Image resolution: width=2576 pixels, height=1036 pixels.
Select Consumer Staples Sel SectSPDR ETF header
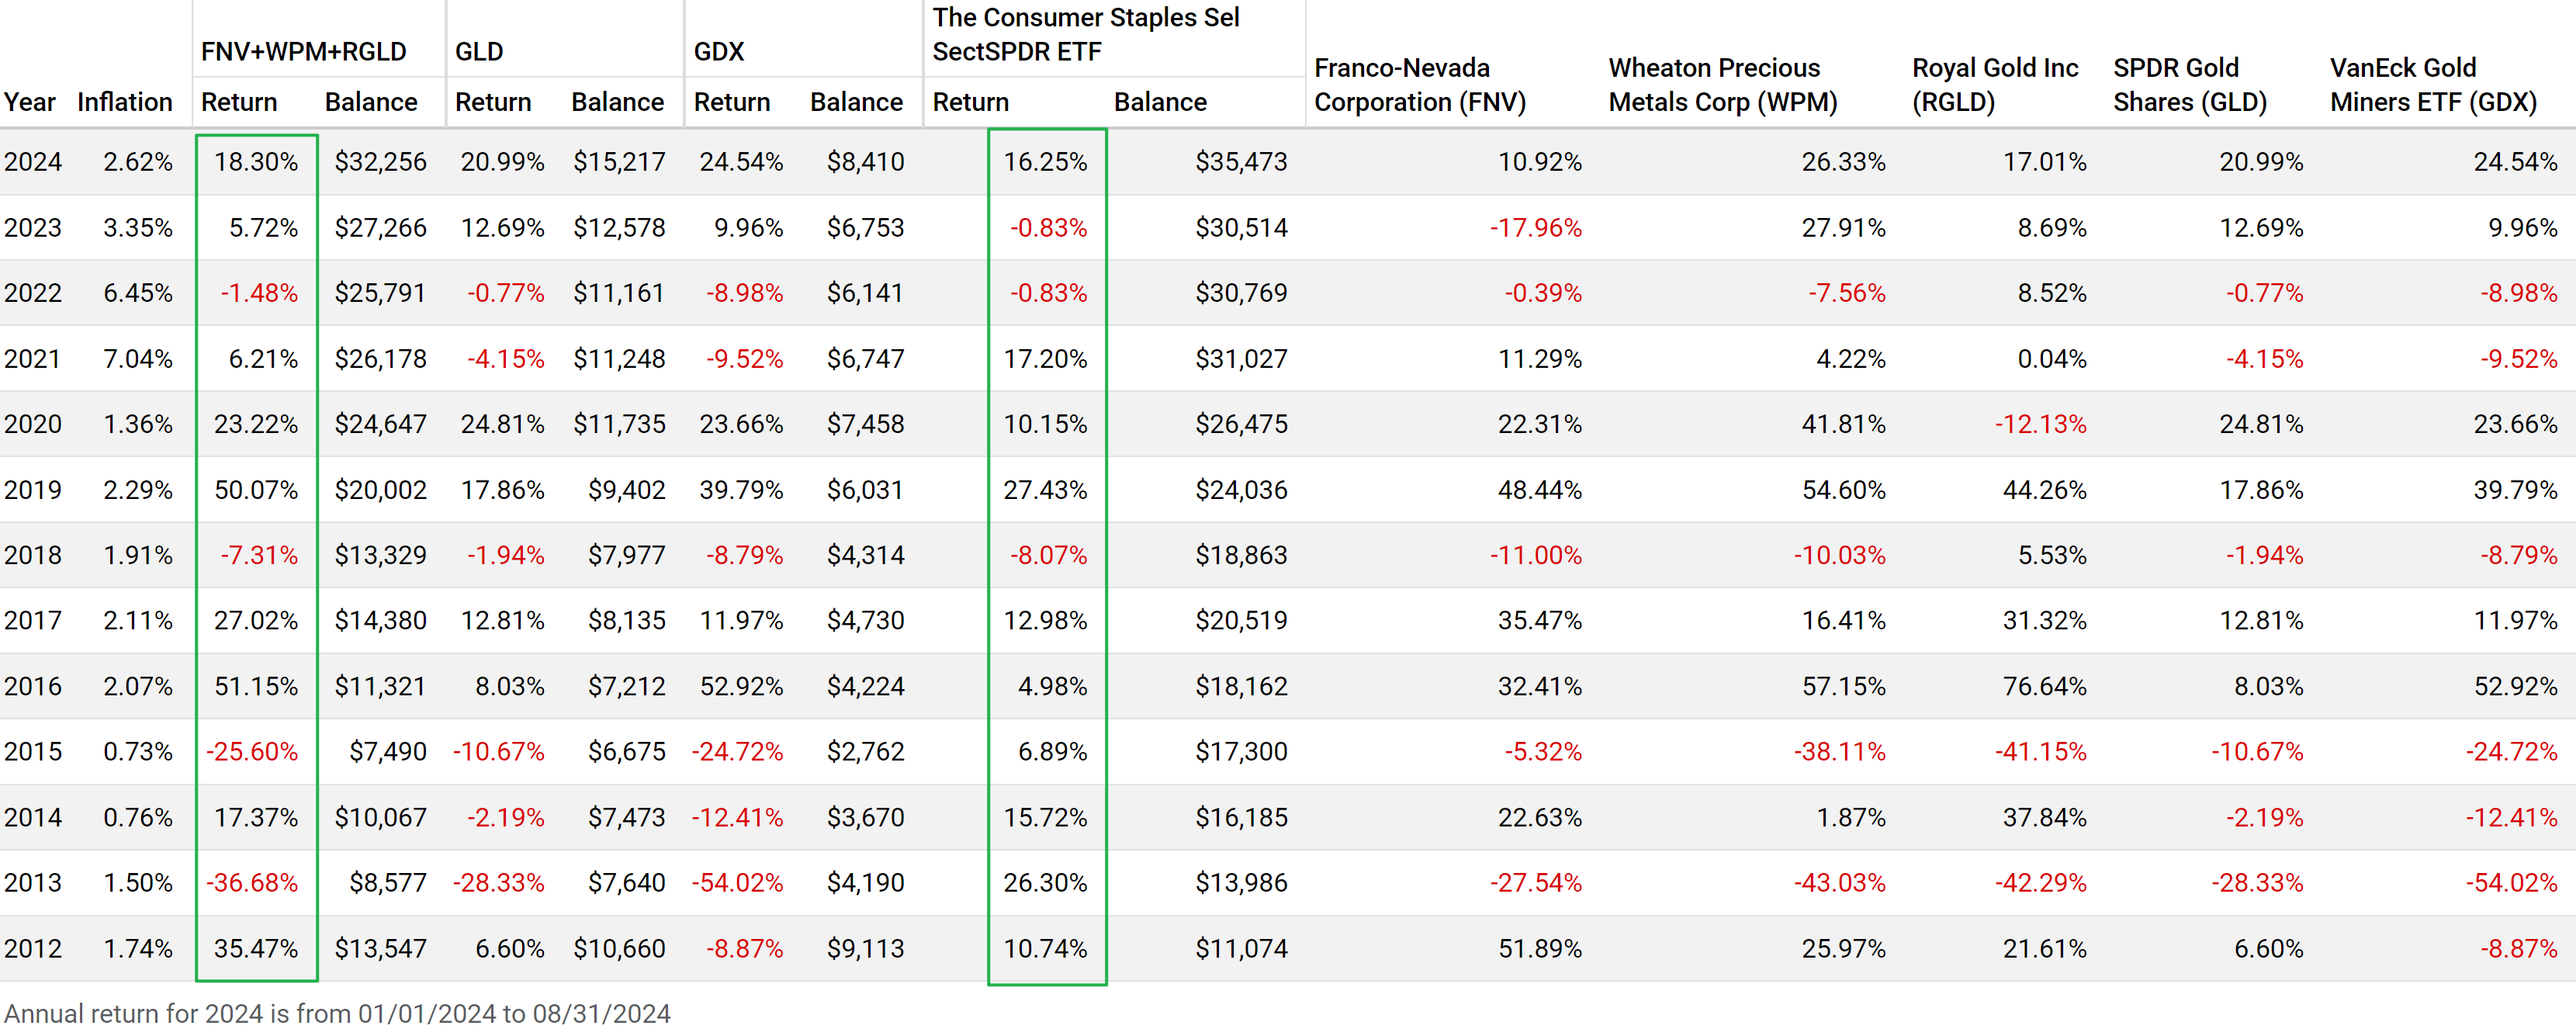(x=1085, y=34)
